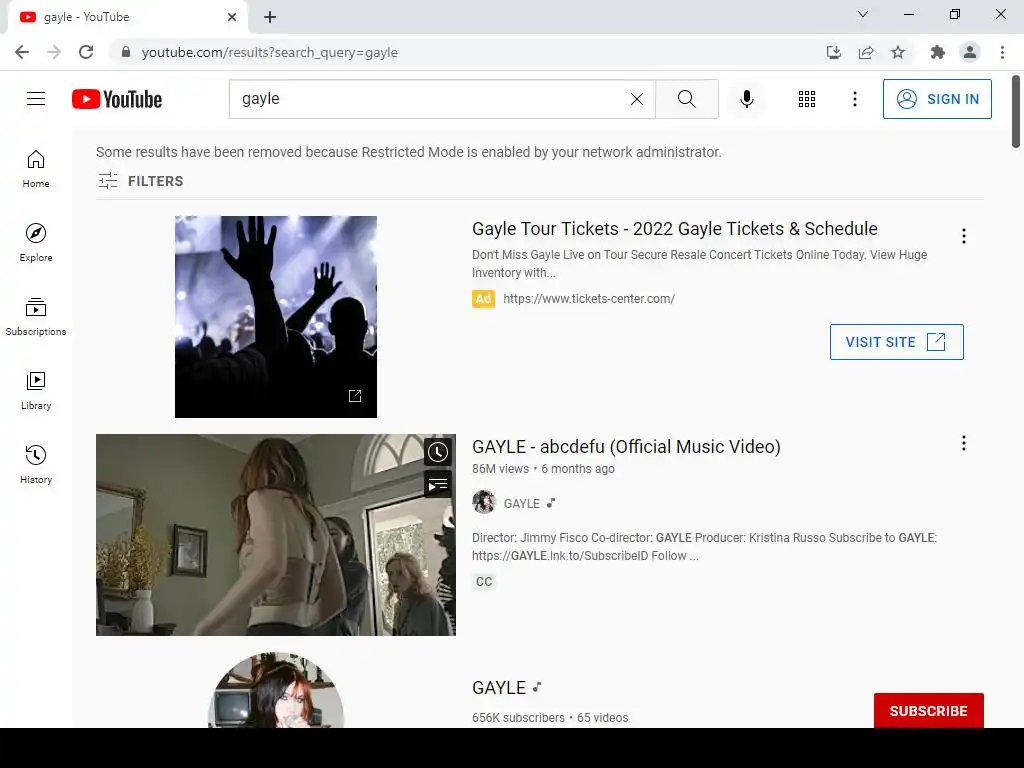Screen dimensions: 1024x768
Task: Open the Chrome extensions puzzle icon
Action: pos(938,52)
